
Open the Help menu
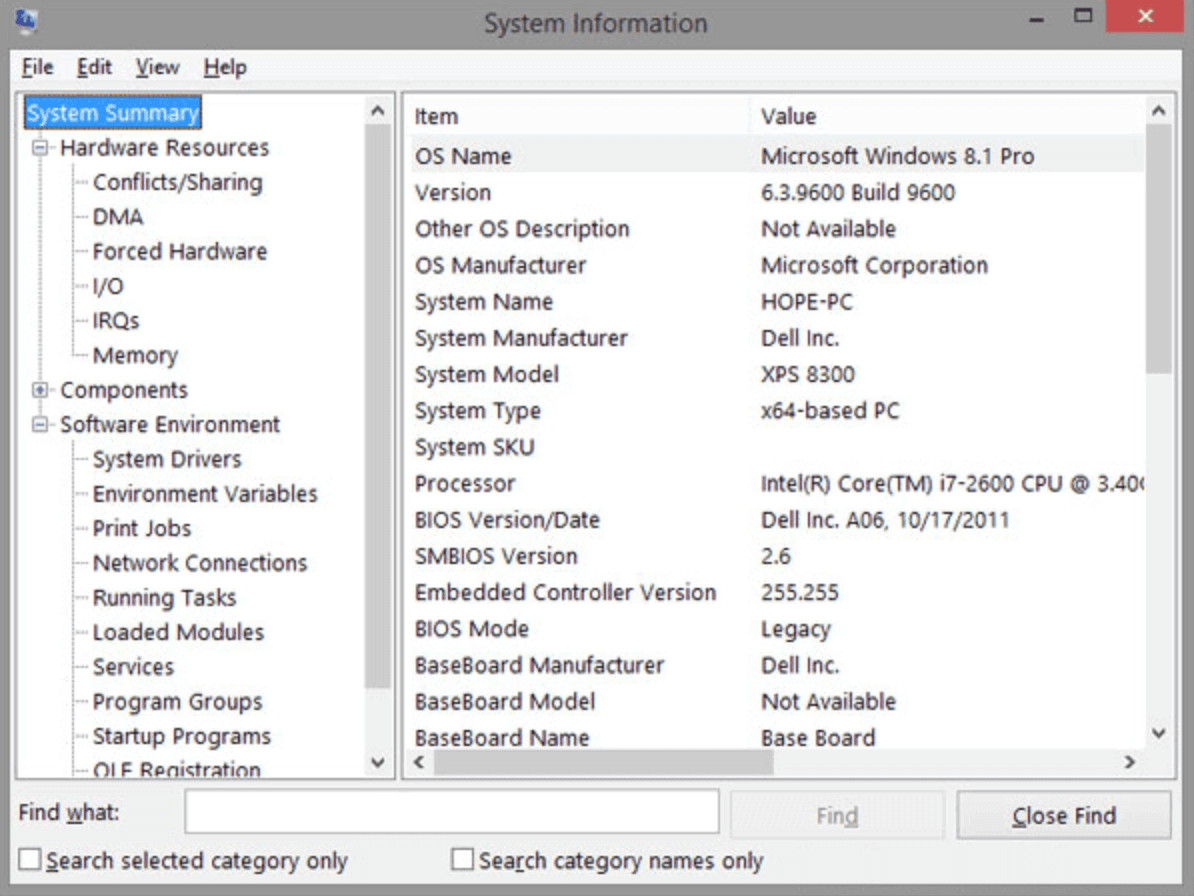[x=225, y=67]
